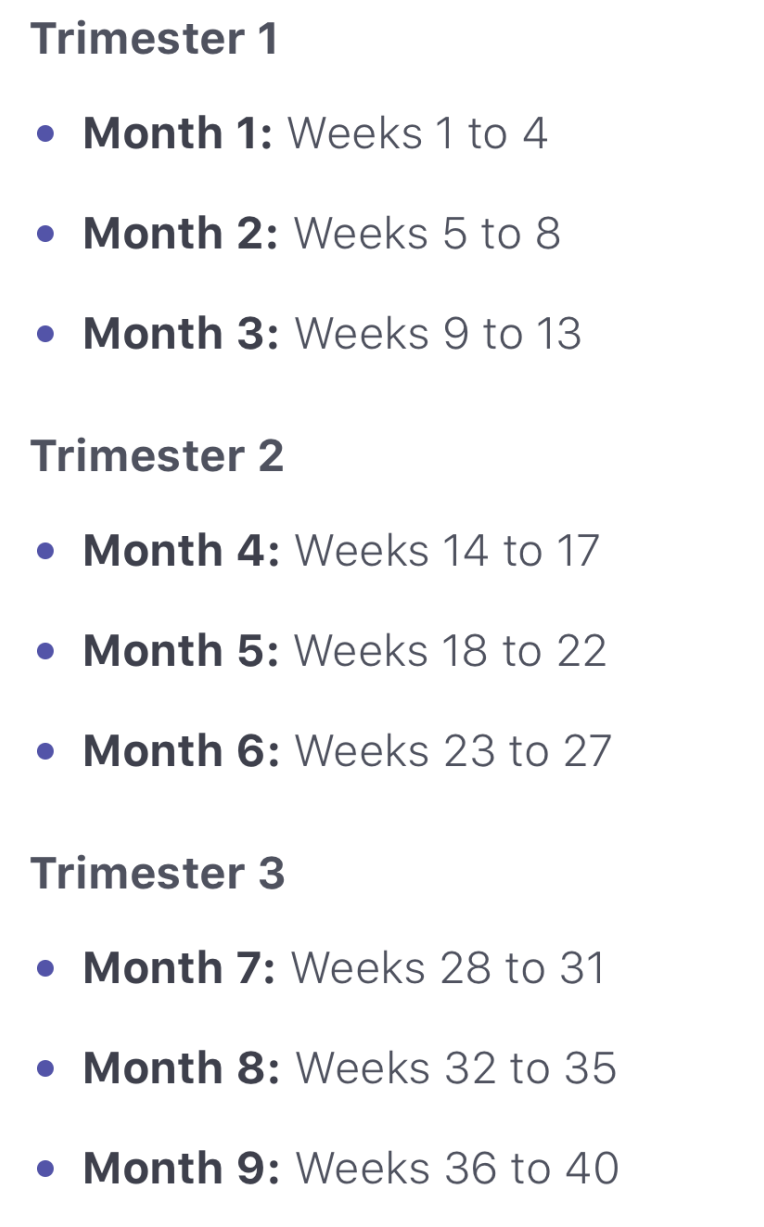Click the bold Month 7 label
This screenshot has width=764, height=1227.
[179, 968]
